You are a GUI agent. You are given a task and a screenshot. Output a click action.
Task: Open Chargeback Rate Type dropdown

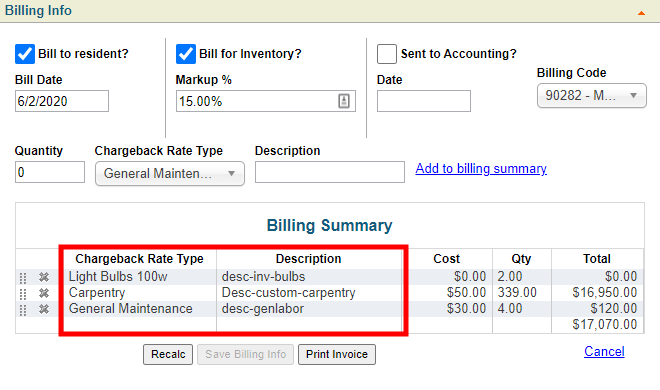[170, 173]
